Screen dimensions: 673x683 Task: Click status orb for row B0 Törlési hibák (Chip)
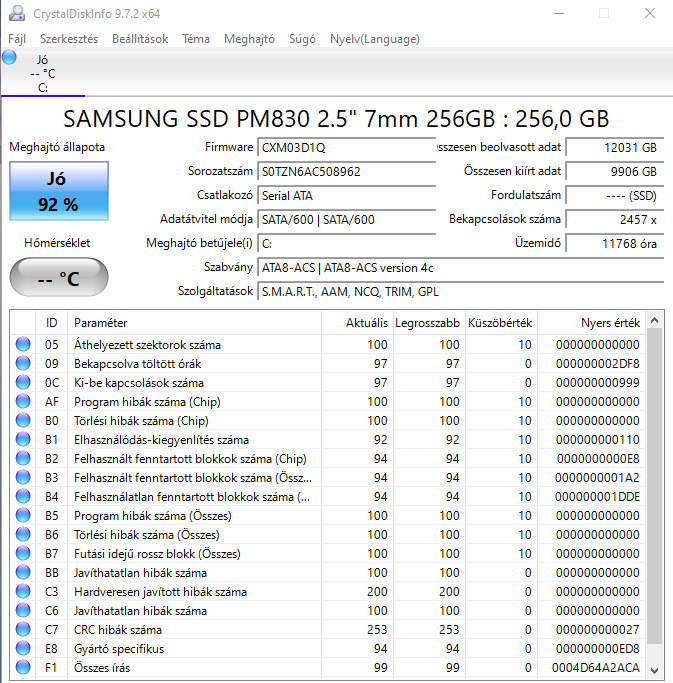click(23, 420)
